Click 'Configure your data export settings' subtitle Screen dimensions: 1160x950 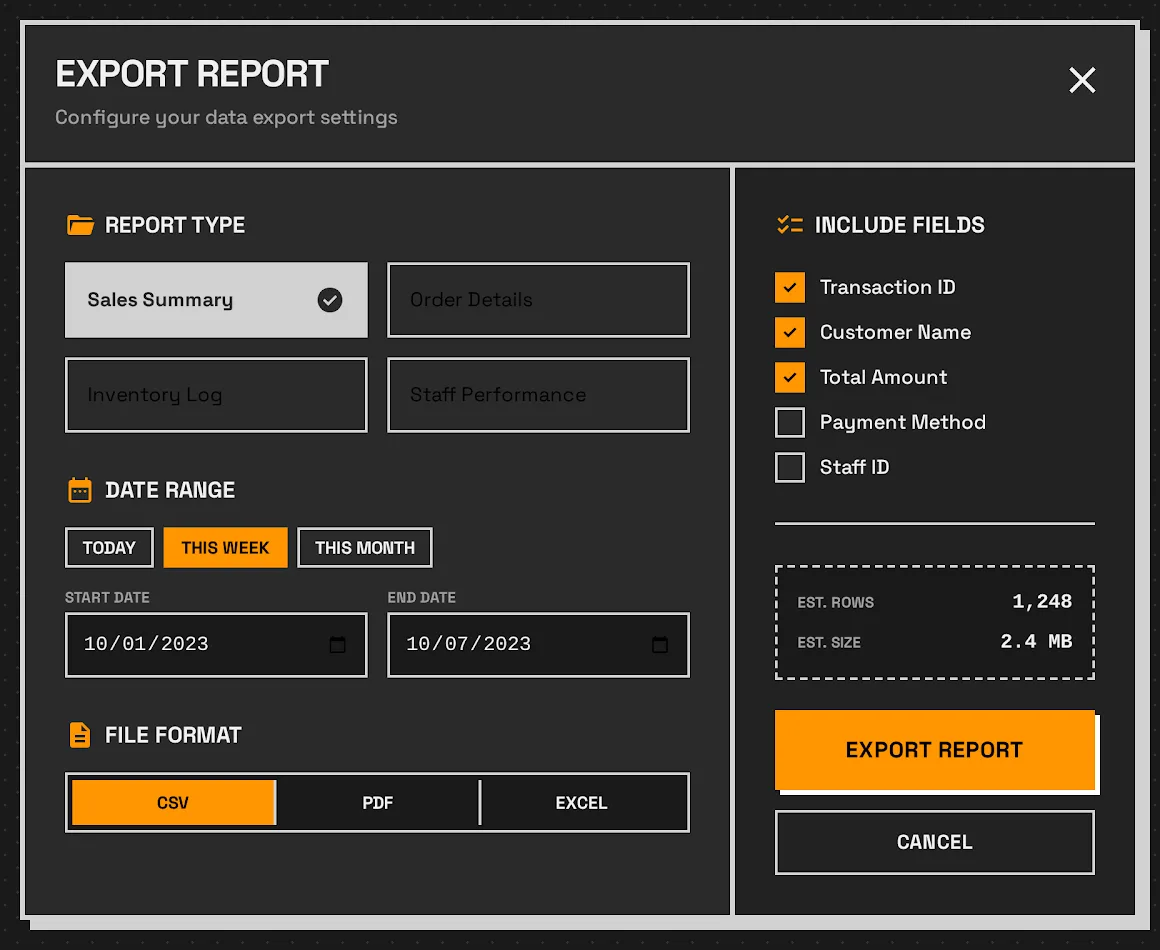[226, 118]
